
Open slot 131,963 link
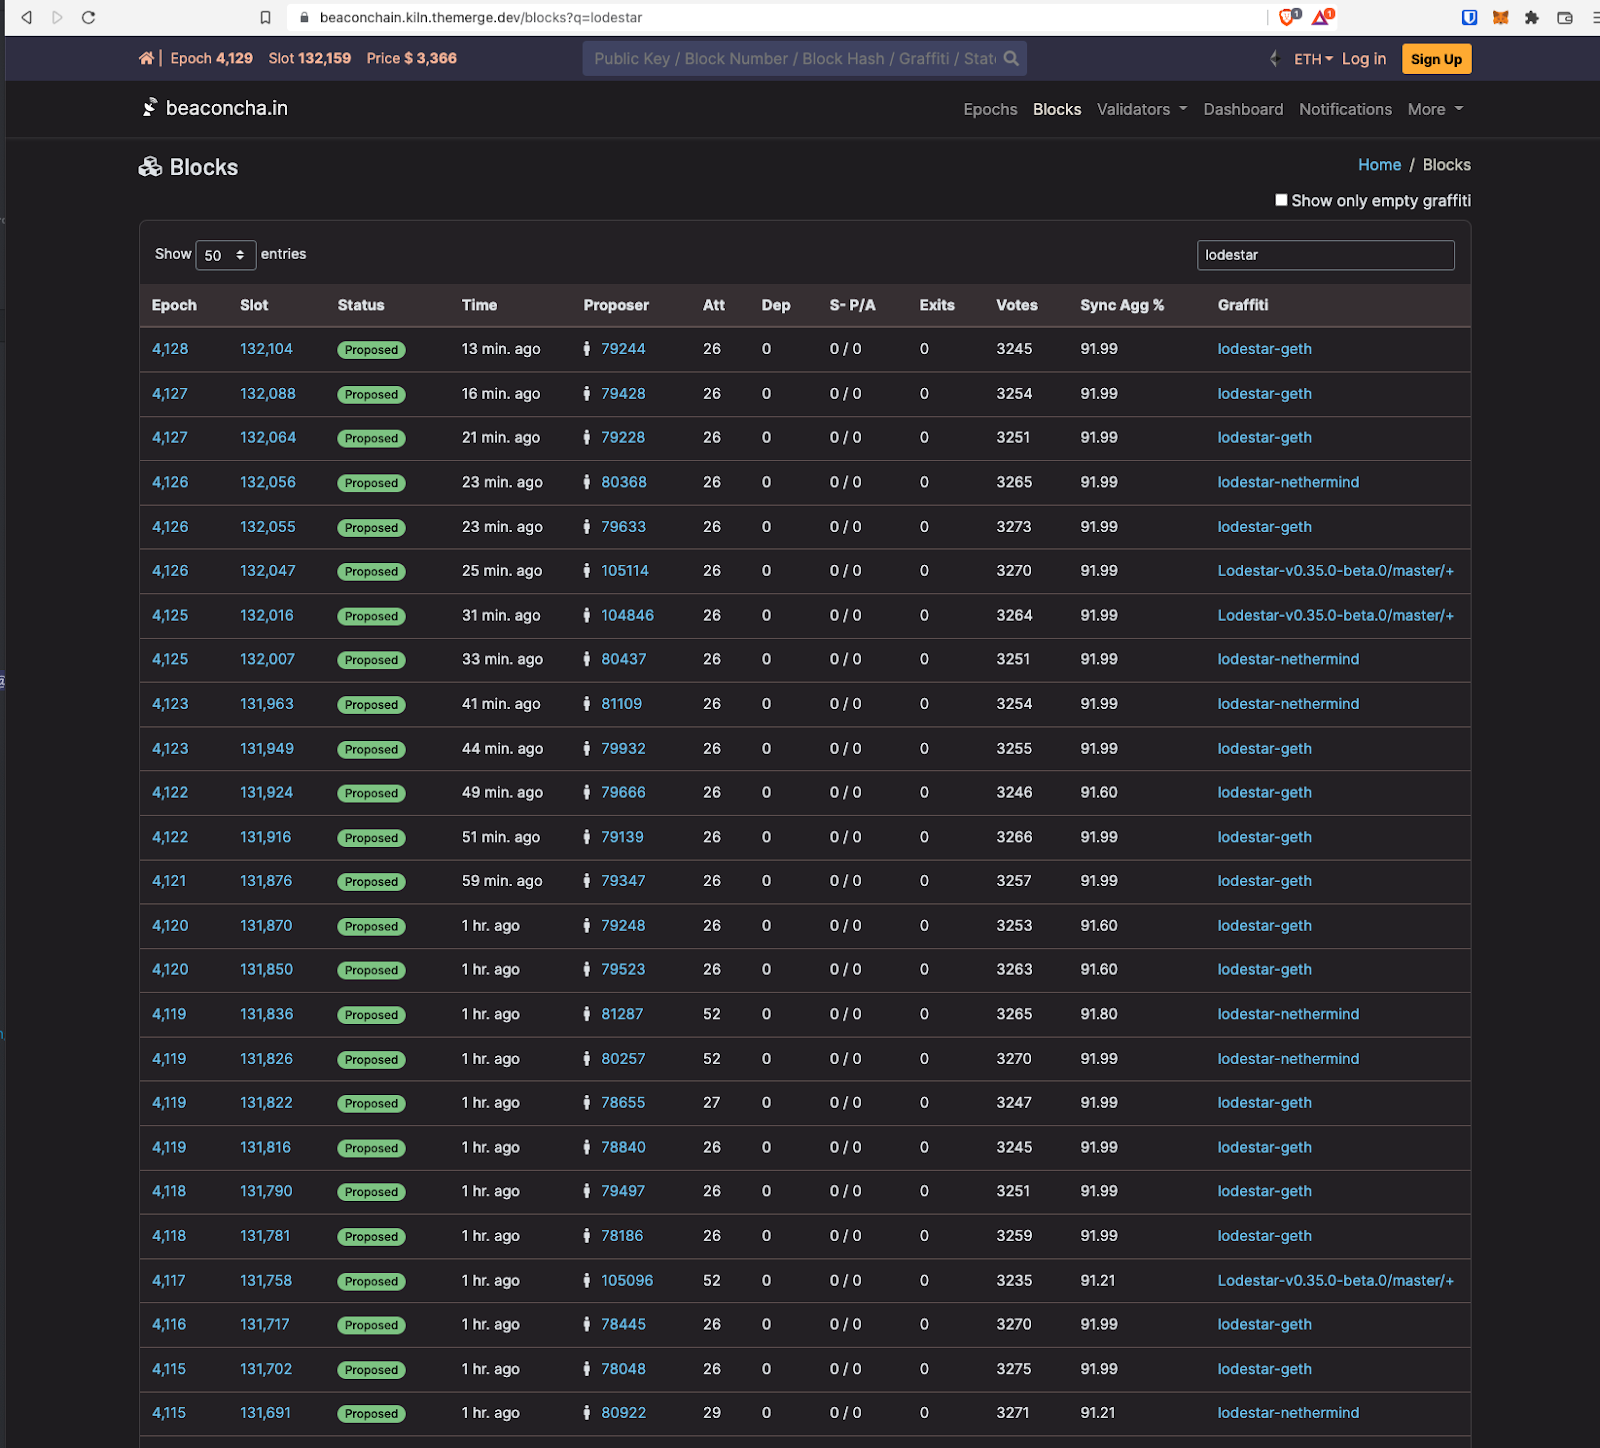pos(267,704)
